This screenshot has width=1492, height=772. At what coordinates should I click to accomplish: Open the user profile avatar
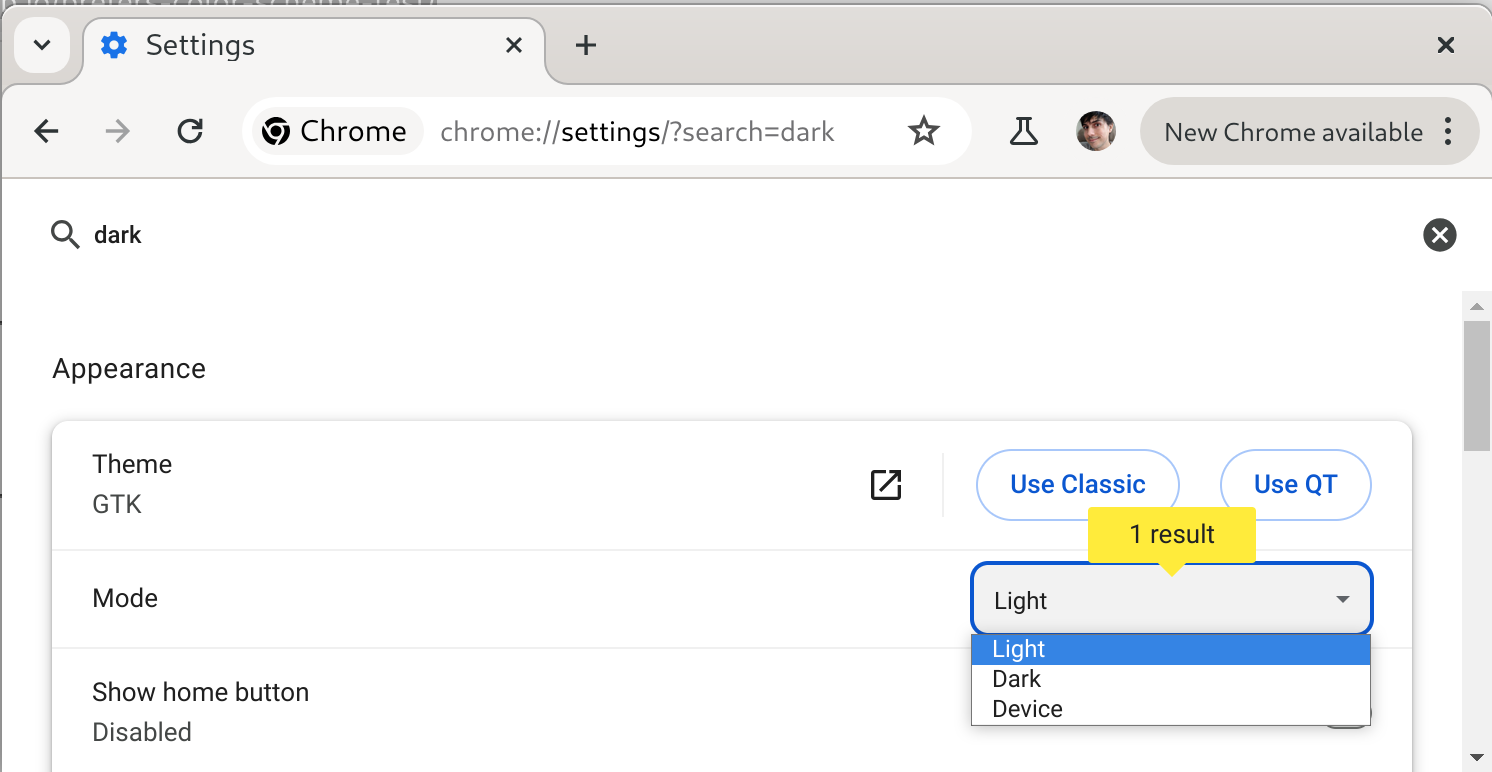pos(1095,131)
